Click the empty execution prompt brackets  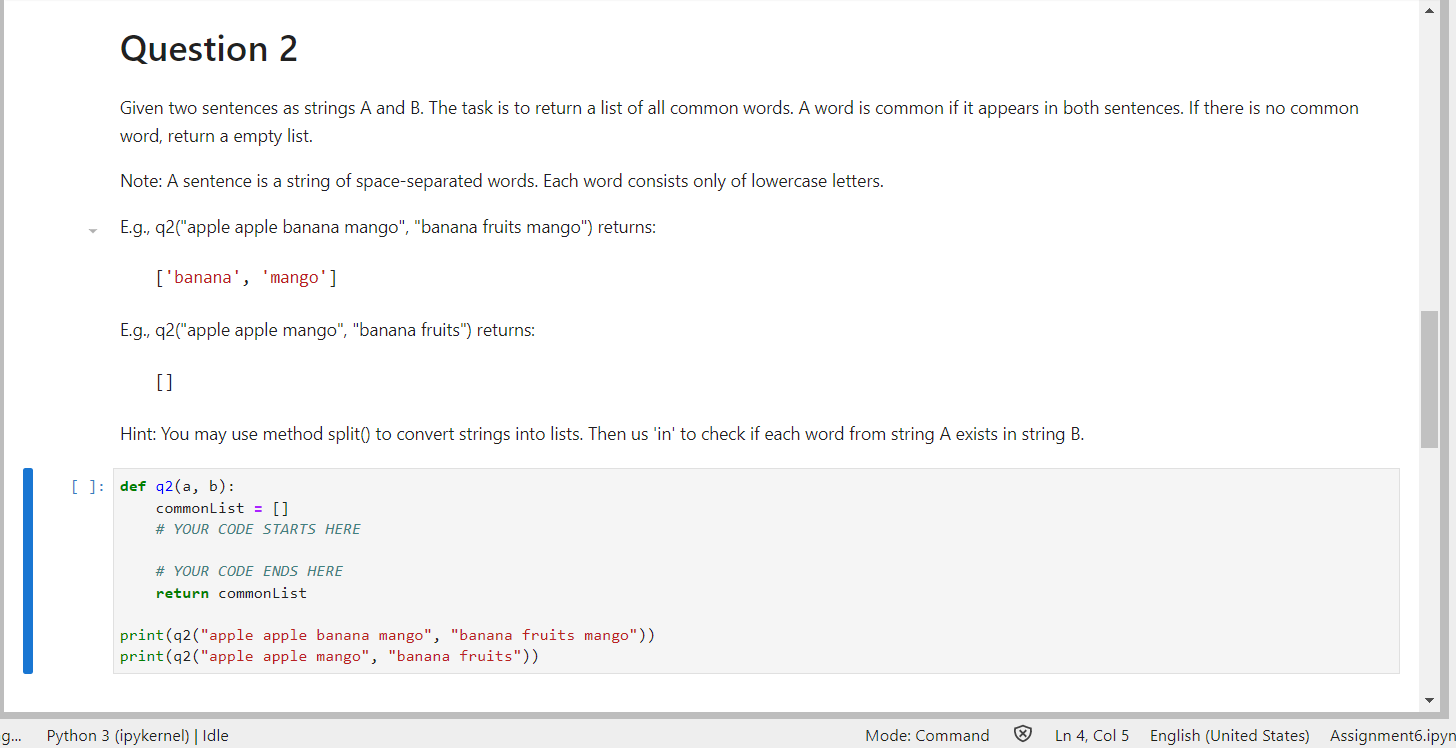tap(84, 486)
